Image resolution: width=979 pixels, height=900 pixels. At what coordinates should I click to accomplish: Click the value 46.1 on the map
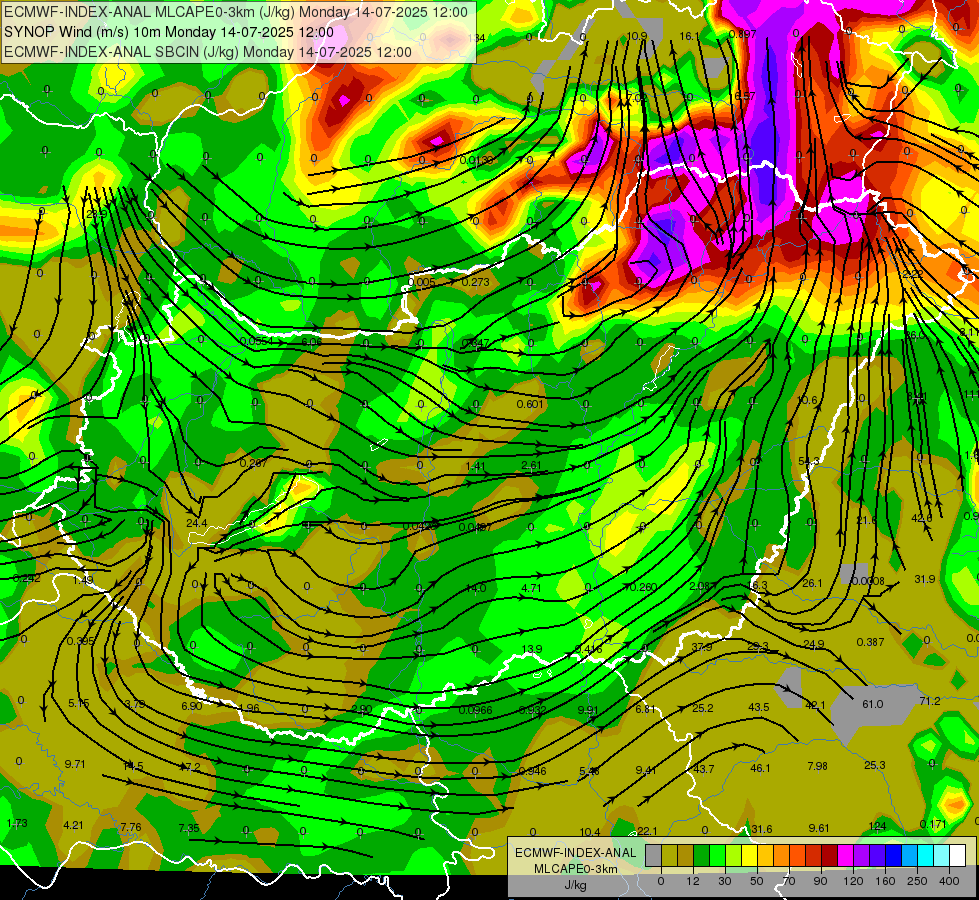(x=760, y=769)
